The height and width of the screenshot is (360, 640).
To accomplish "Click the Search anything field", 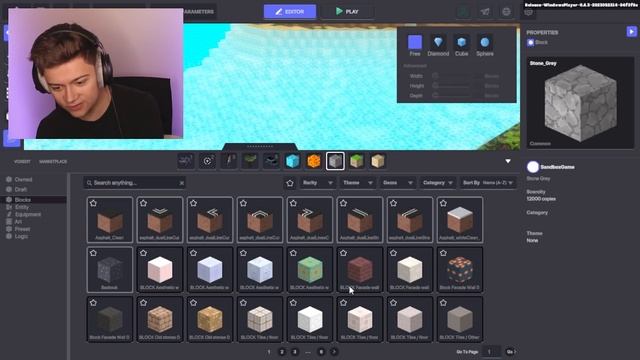I will [135, 183].
